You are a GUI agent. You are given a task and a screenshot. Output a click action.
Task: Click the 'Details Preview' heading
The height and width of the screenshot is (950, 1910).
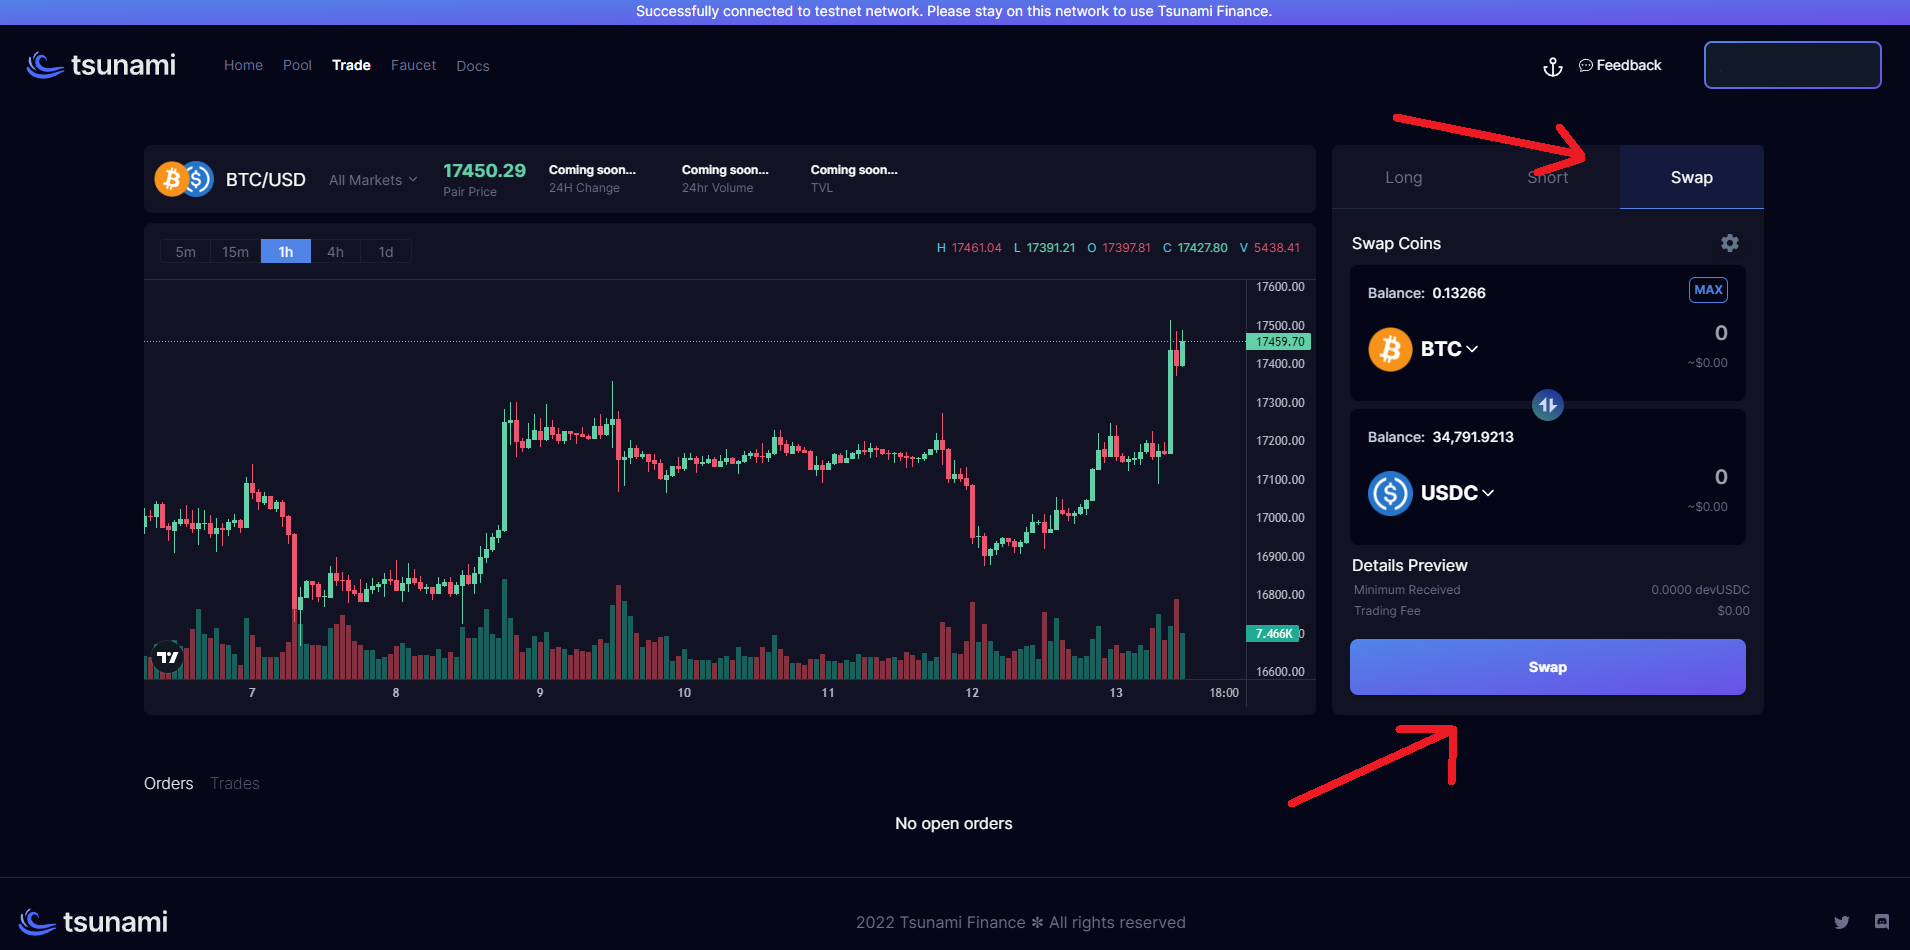(1410, 565)
